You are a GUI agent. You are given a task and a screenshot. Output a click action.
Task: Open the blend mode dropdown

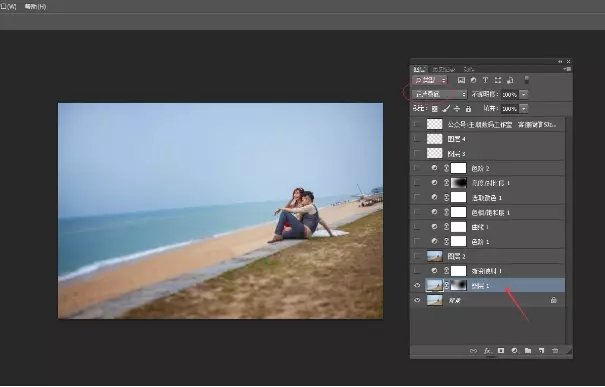pyautogui.click(x=439, y=94)
